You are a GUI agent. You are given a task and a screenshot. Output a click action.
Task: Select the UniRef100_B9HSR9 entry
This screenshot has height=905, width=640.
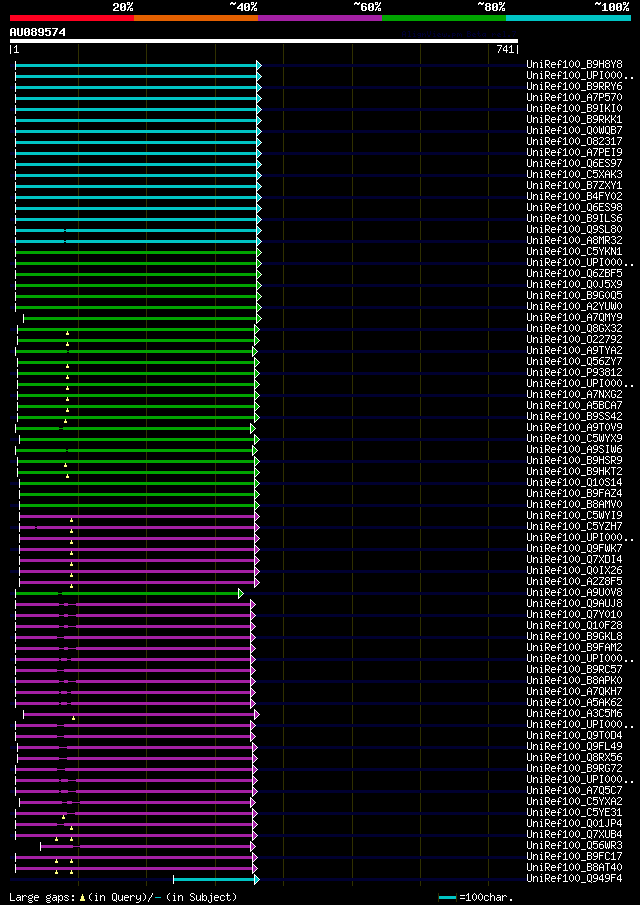coord(574,460)
